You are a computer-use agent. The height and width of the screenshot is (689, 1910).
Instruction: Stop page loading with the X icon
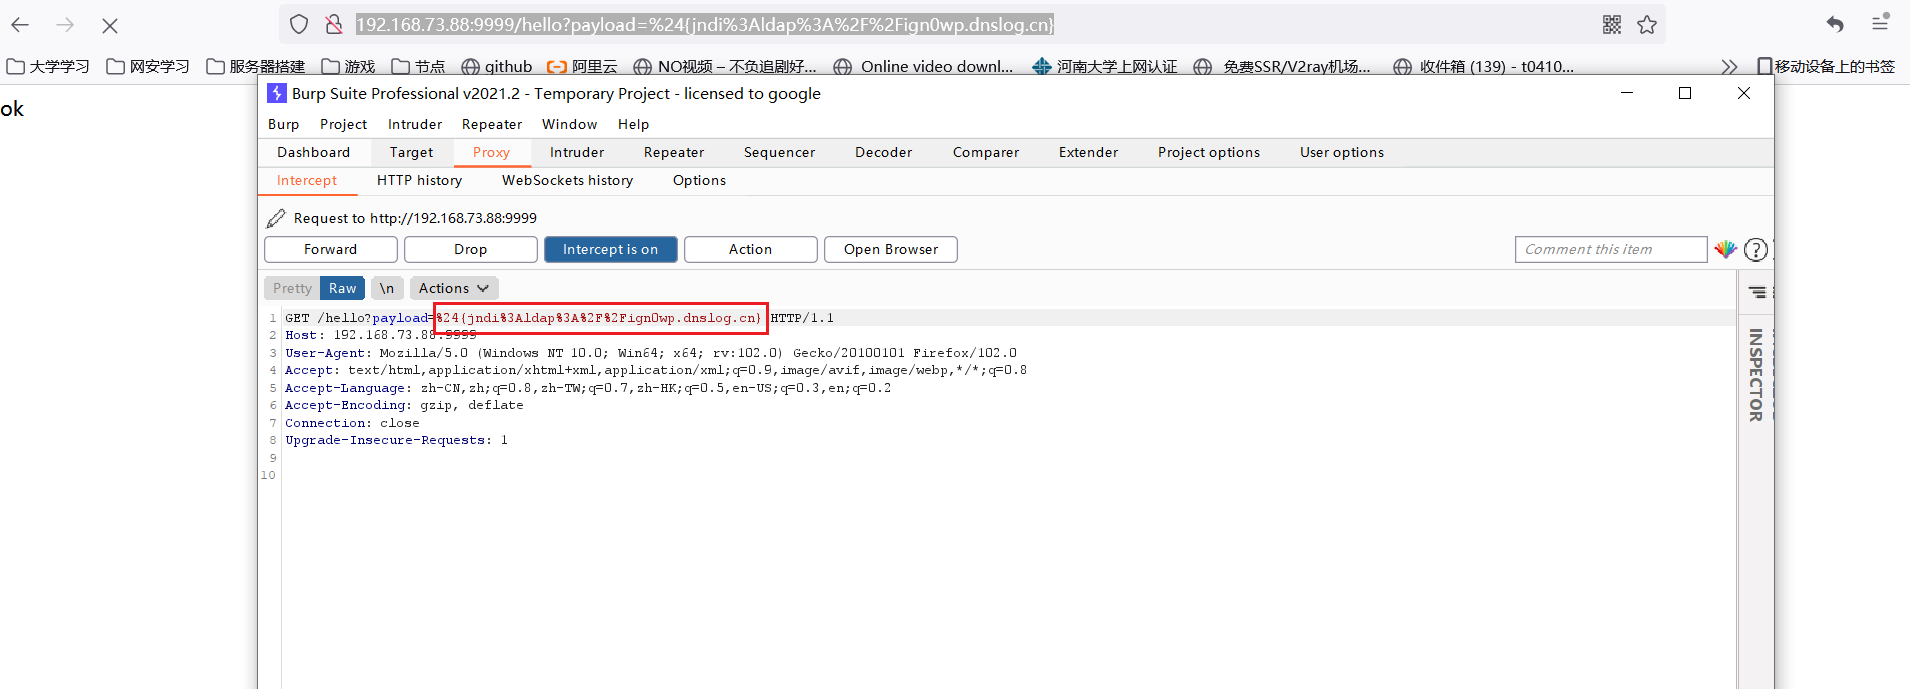point(110,25)
